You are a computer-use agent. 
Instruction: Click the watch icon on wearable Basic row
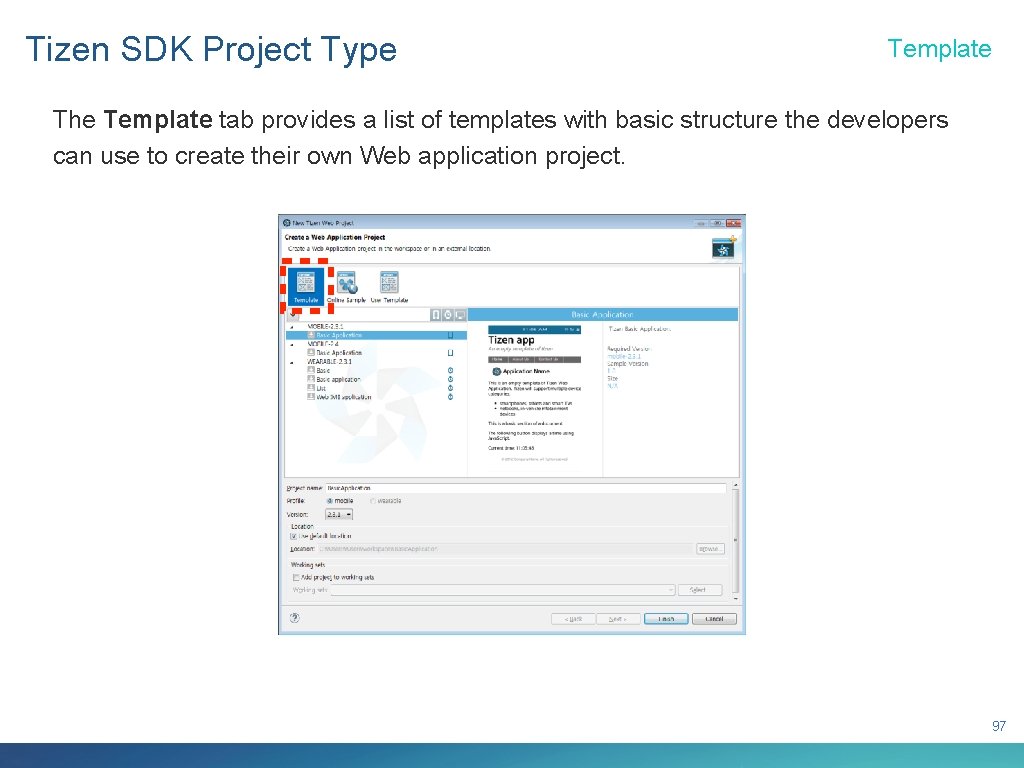tap(451, 370)
